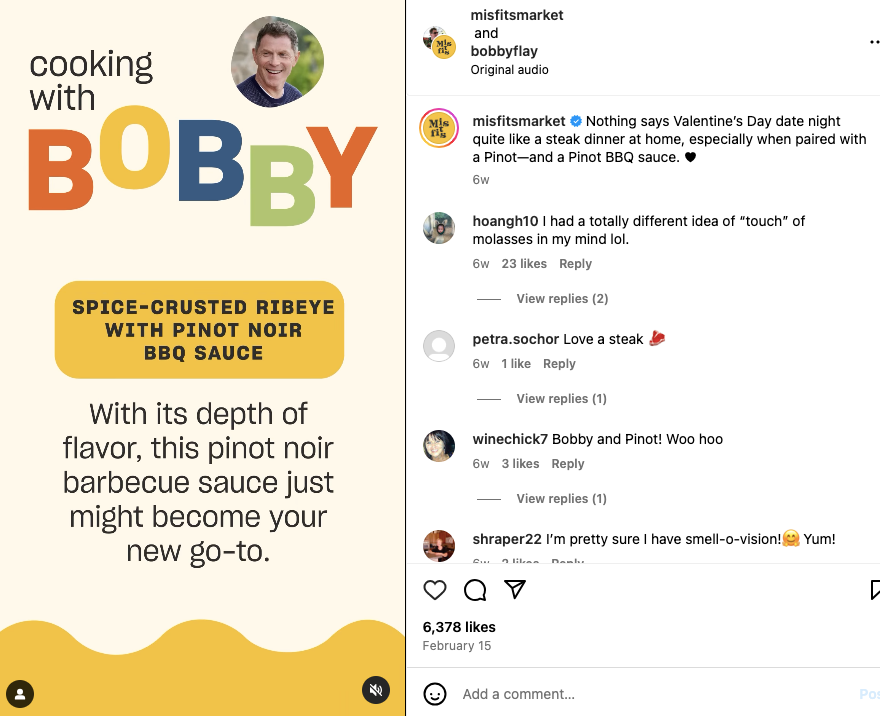
Task: Open shraper22's profile picture
Action: (439, 545)
